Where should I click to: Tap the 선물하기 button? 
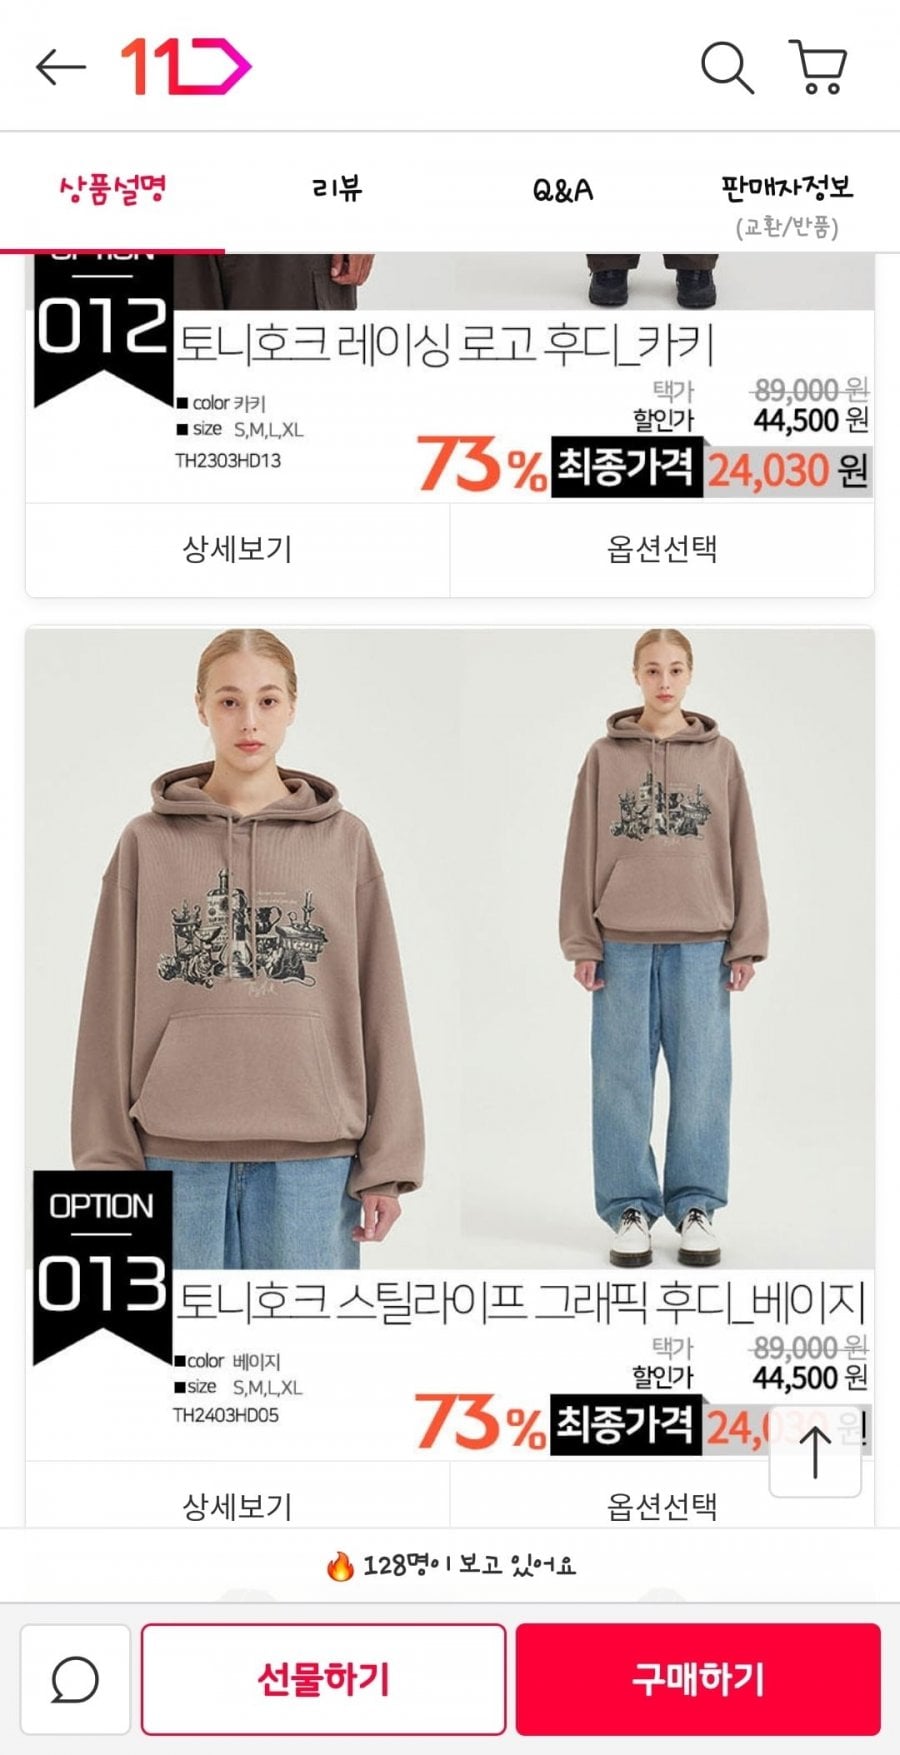click(323, 1679)
